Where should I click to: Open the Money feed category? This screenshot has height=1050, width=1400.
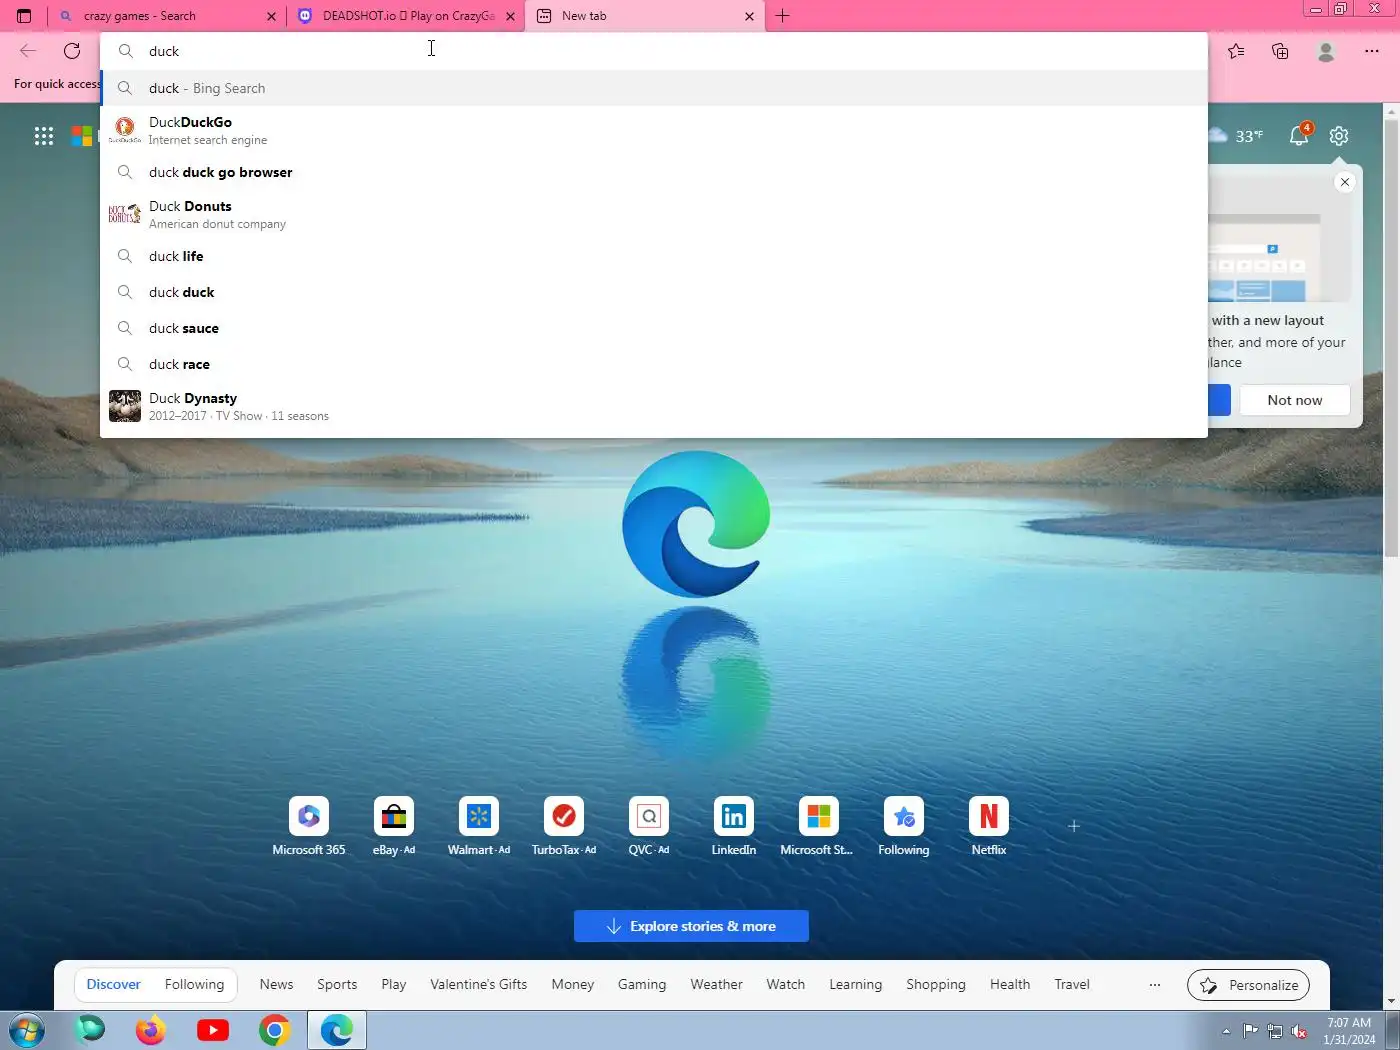click(573, 985)
